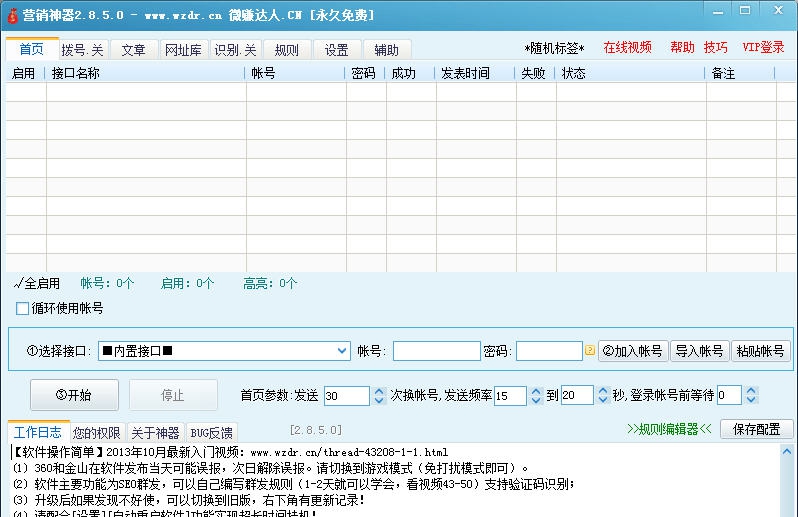Decrease the 到 20 seconds stepper down arrow

point(603,400)
